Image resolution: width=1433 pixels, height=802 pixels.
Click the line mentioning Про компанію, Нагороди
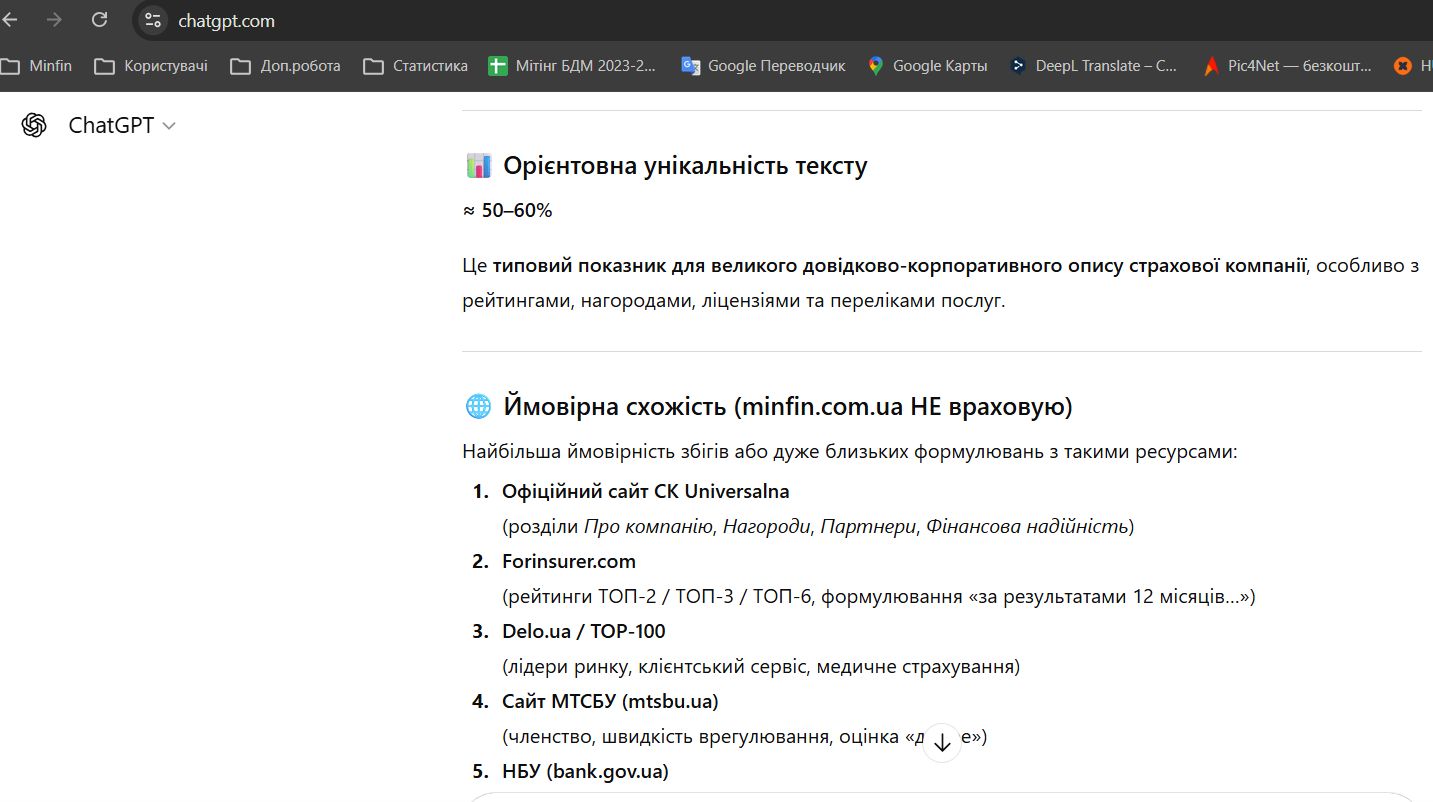818,526
